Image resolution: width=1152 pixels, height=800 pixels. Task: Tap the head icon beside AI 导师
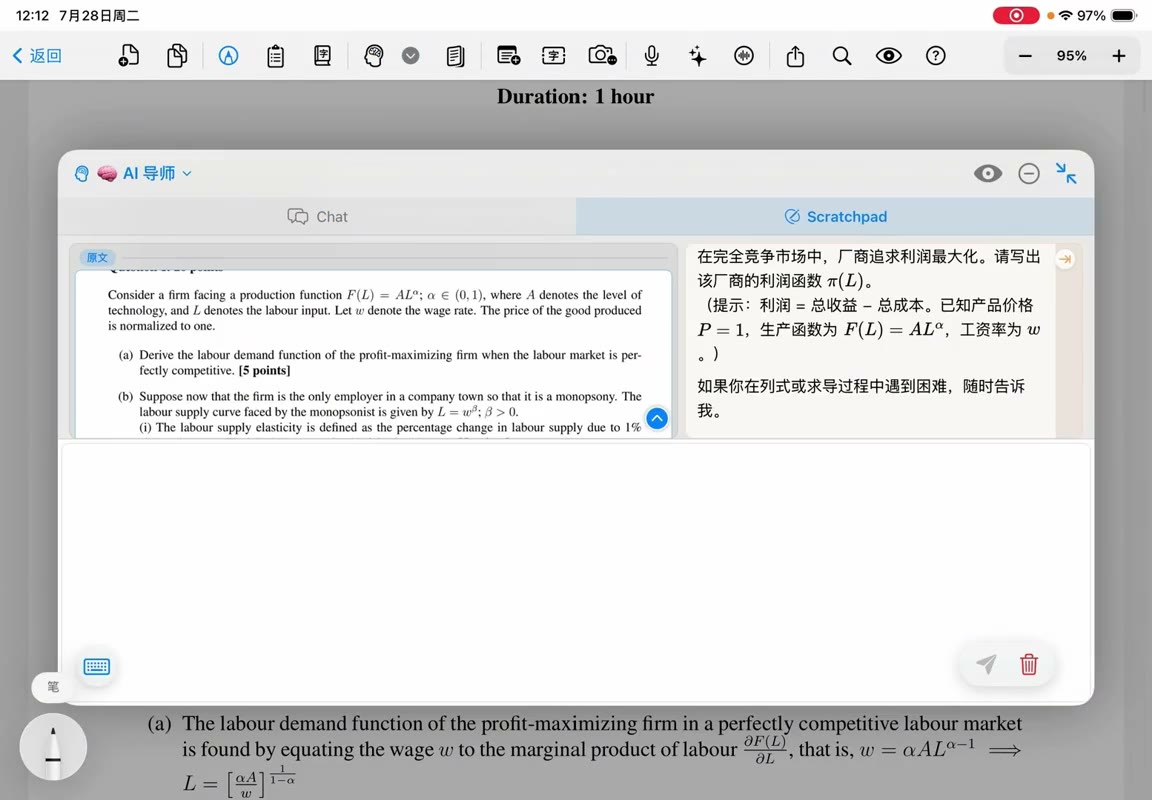coord(82,174)
